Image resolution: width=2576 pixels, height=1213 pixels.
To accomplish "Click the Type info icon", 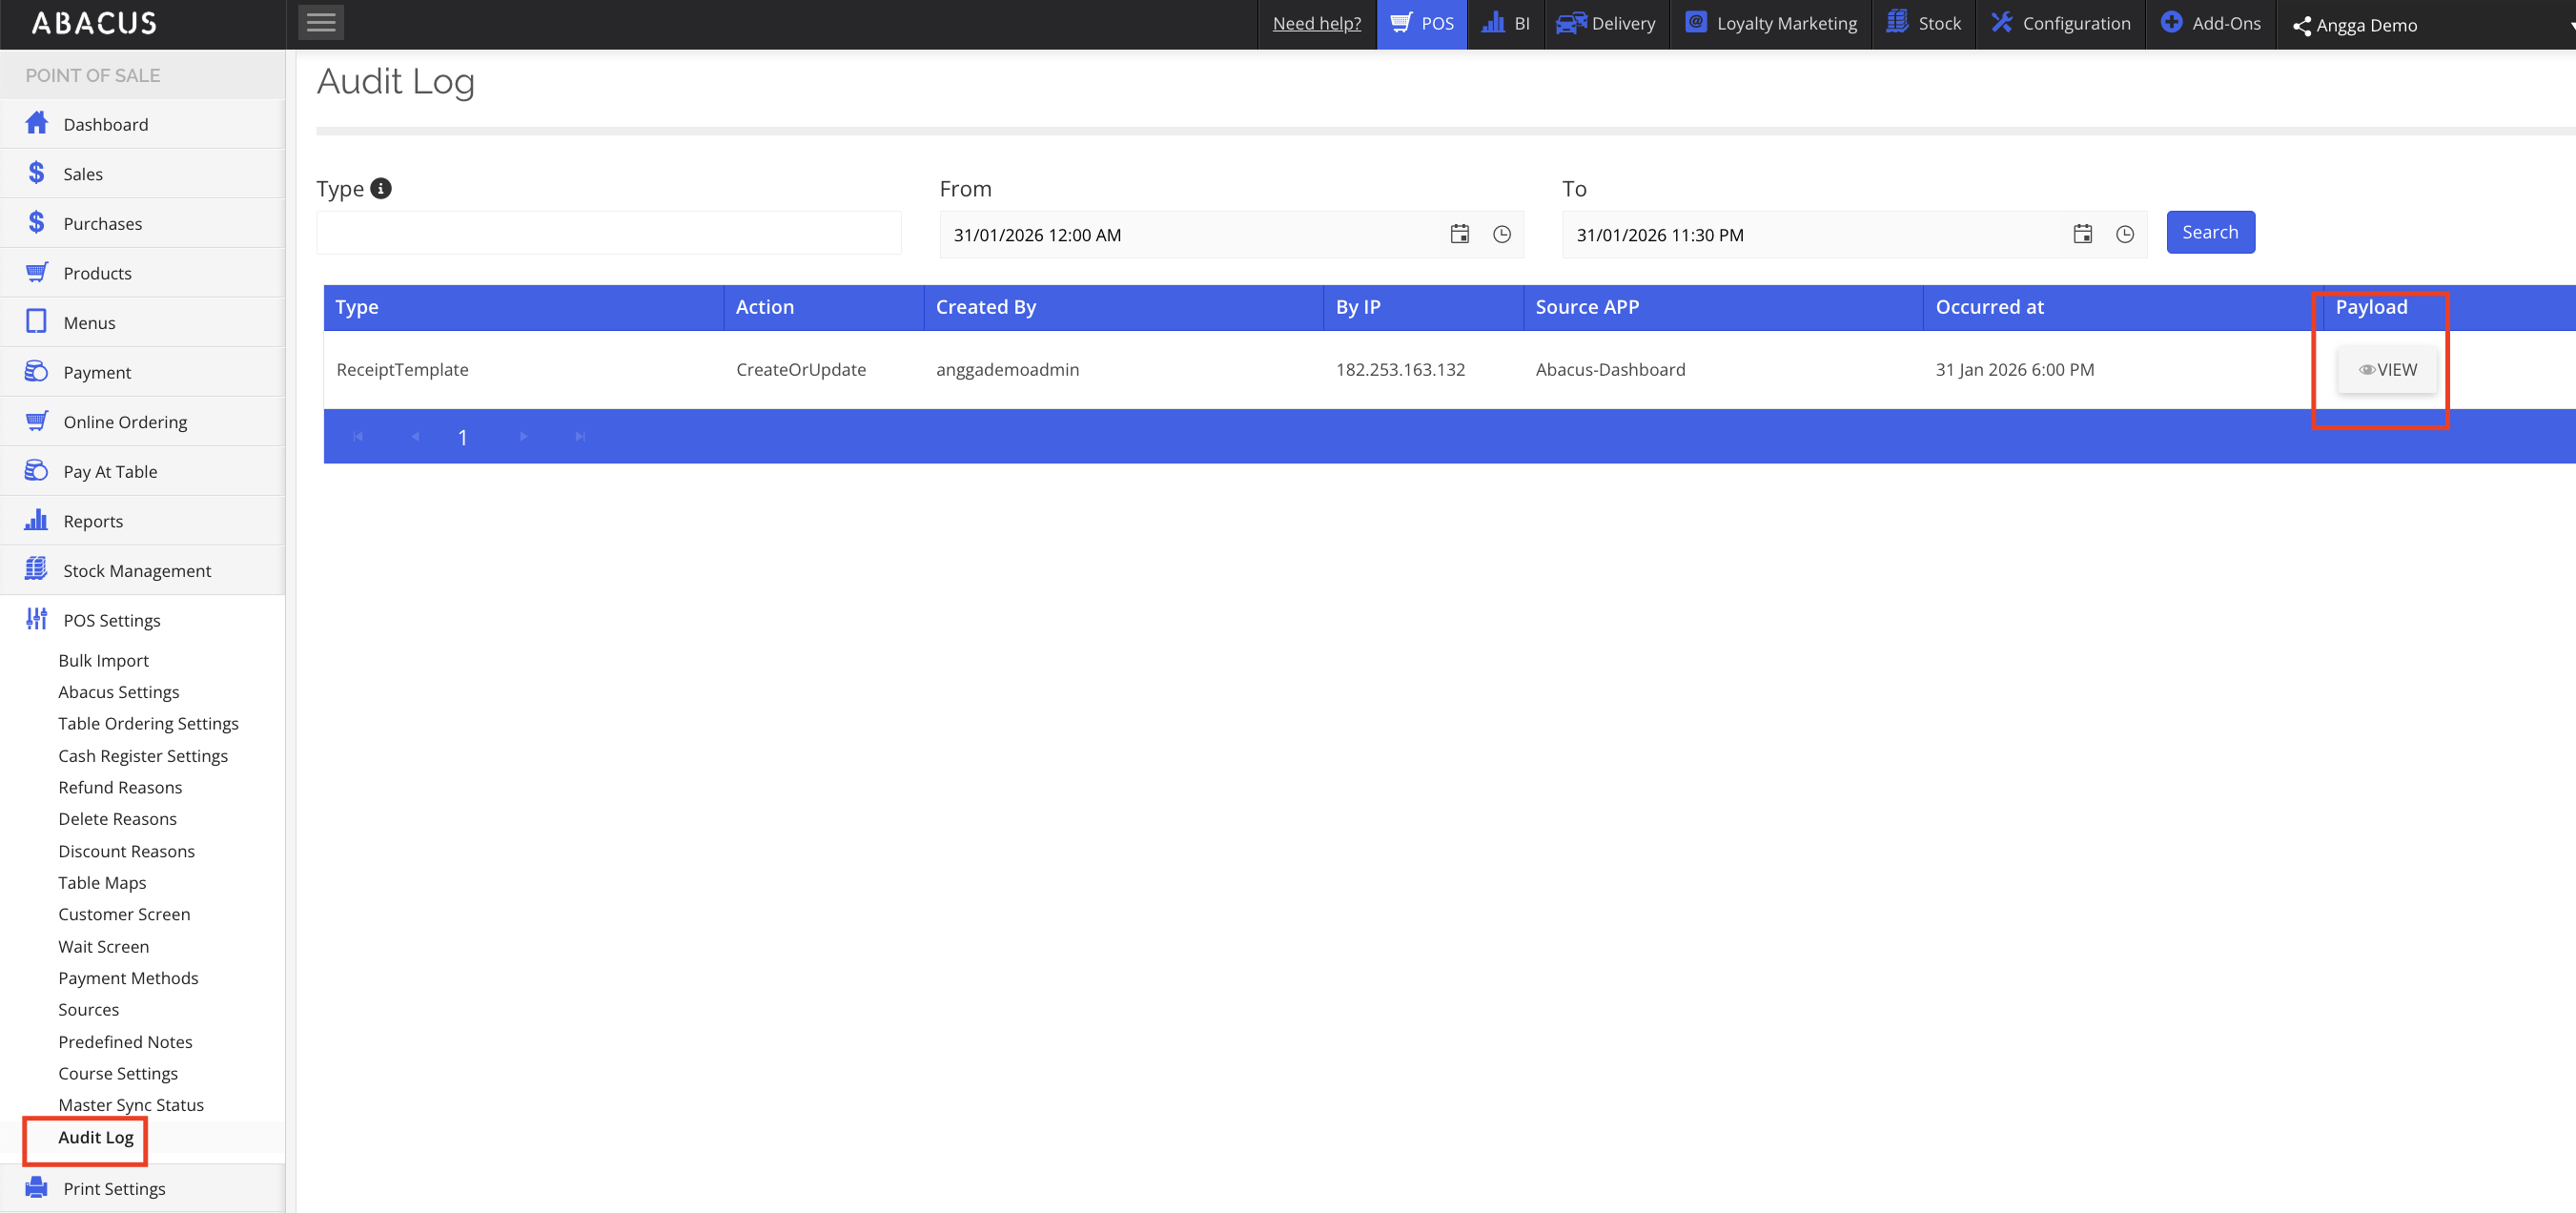I will click(381, 188).
